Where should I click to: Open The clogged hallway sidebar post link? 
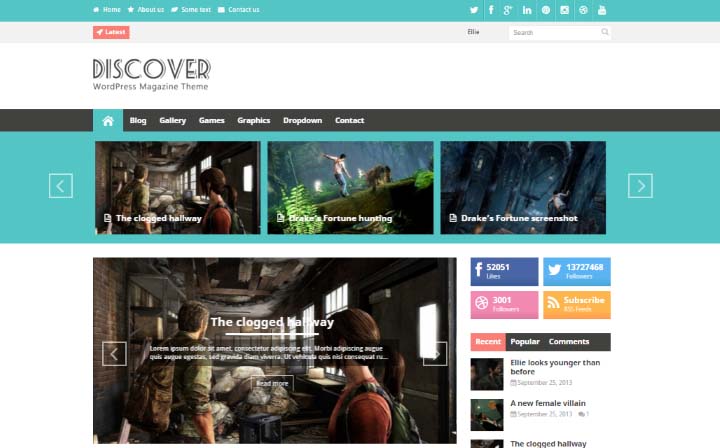click(548, 443)
